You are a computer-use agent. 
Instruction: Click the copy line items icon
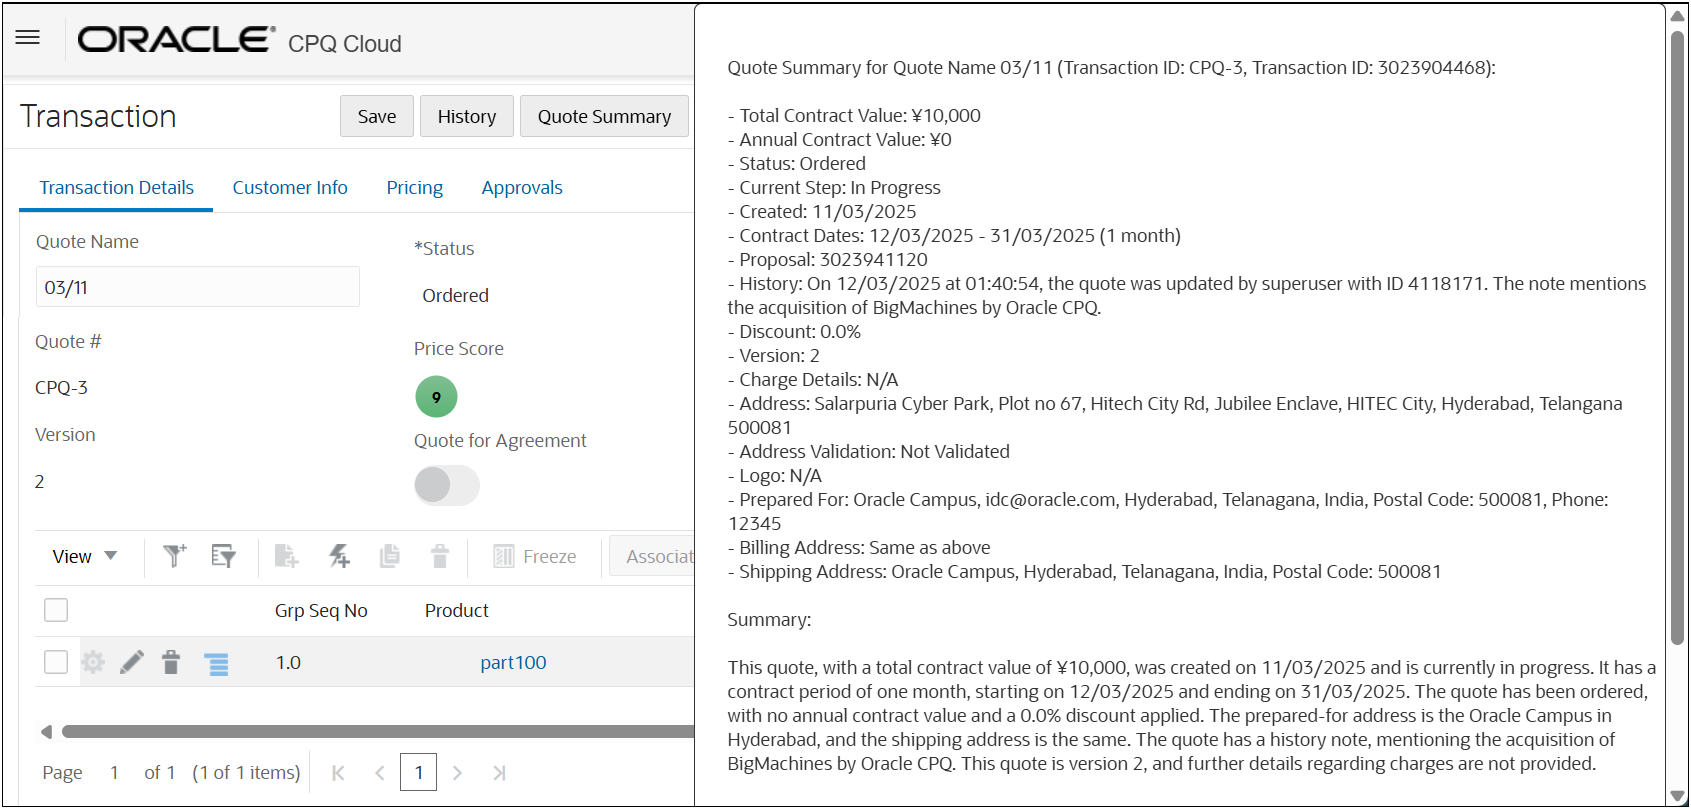(390, 556)
